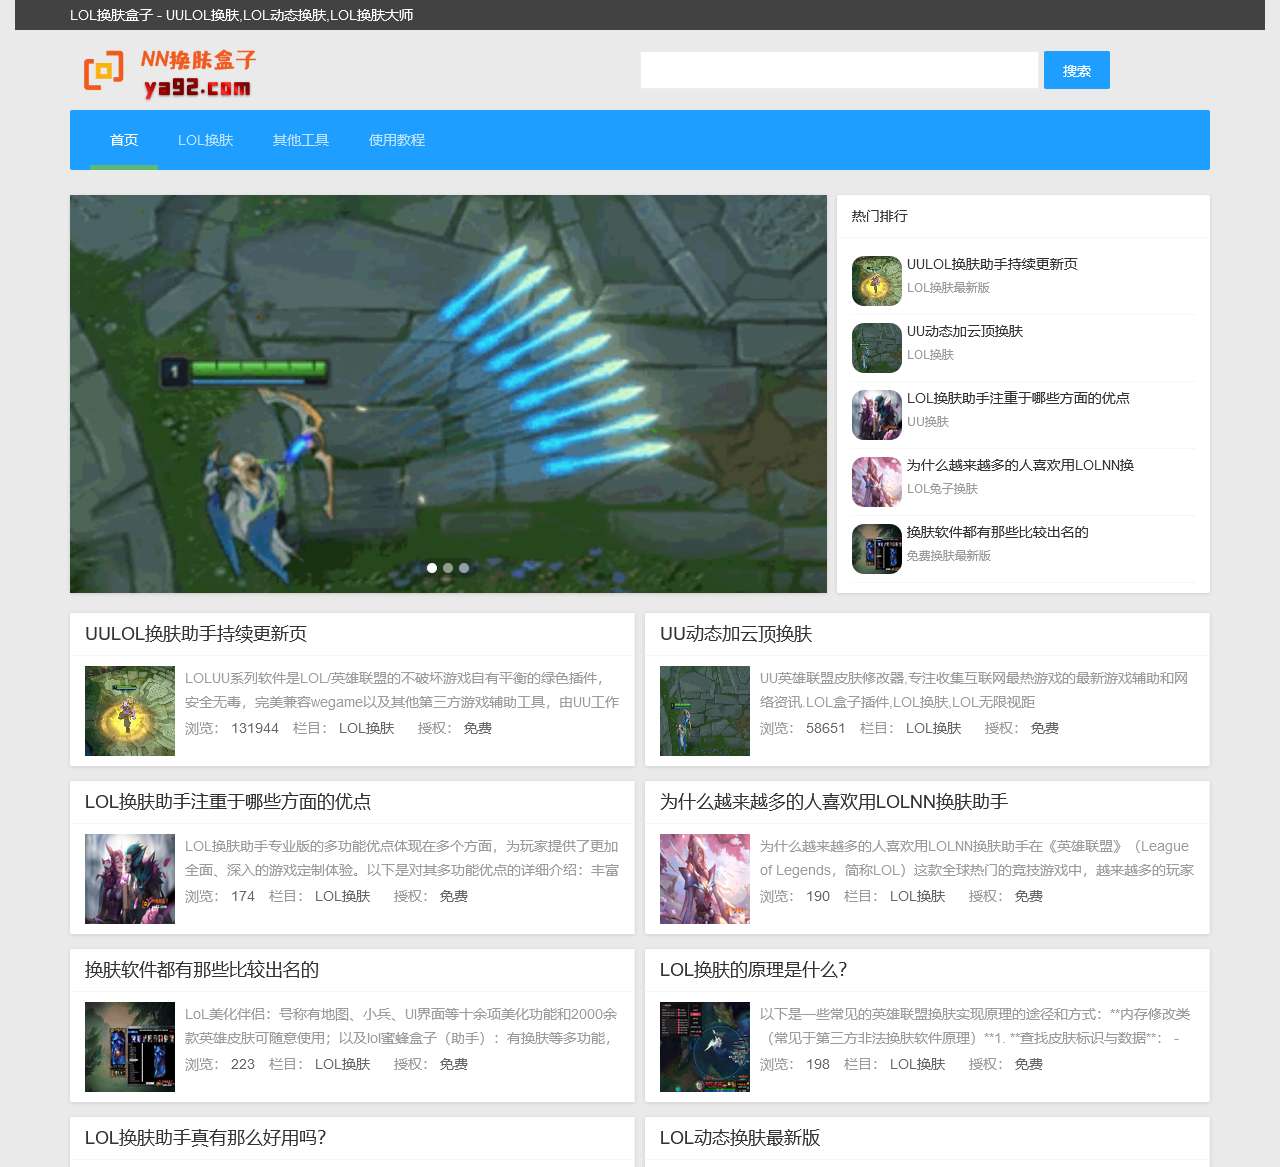Select the second carousel slide dot

(x=448, y=568)
